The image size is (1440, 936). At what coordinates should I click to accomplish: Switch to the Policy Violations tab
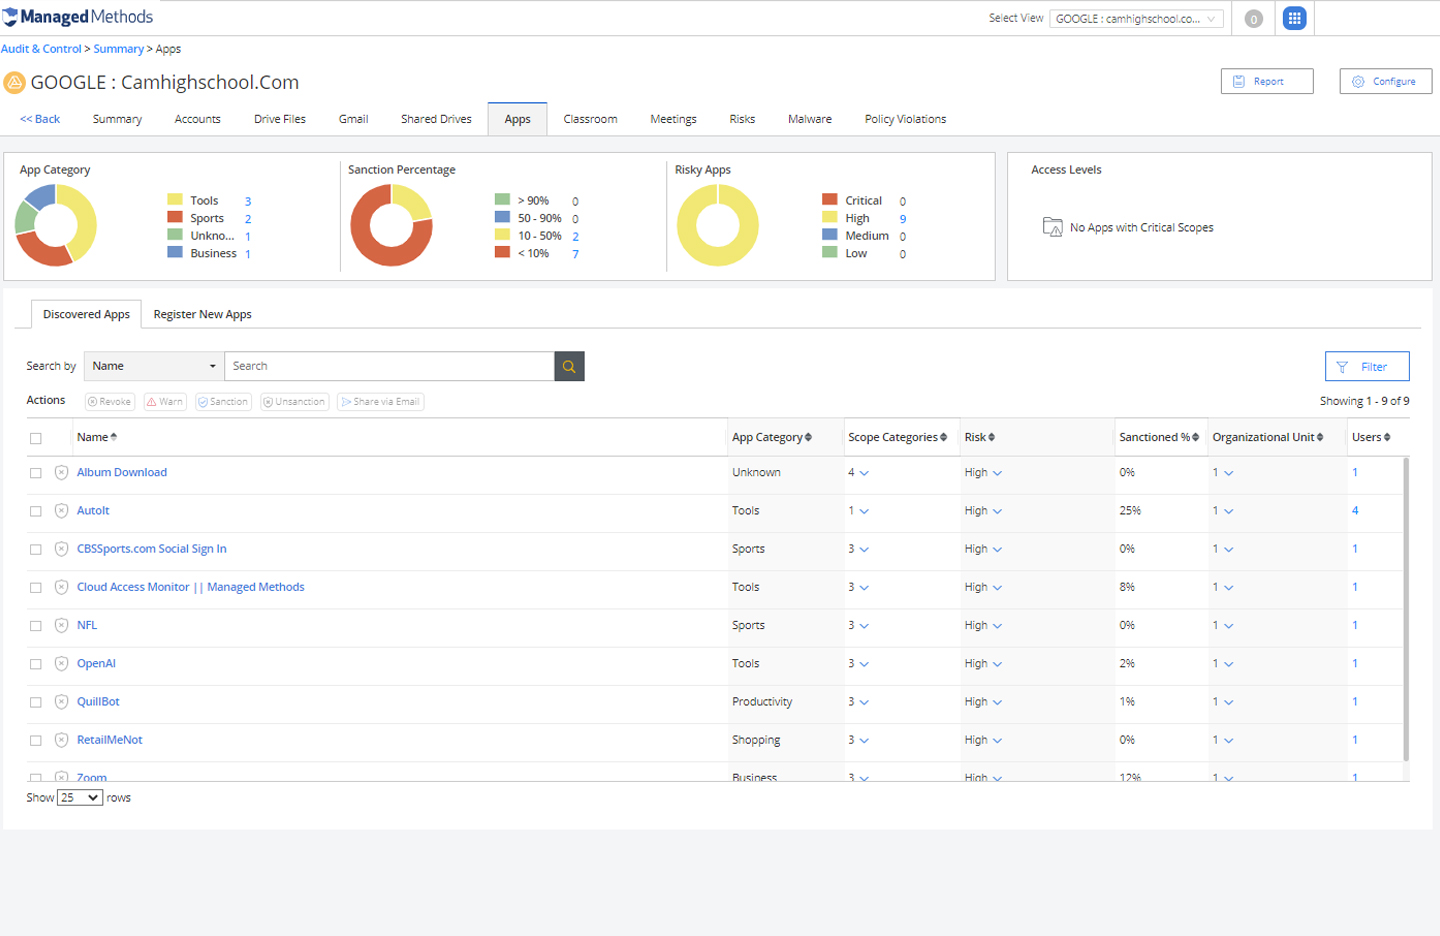click(905, 119)
